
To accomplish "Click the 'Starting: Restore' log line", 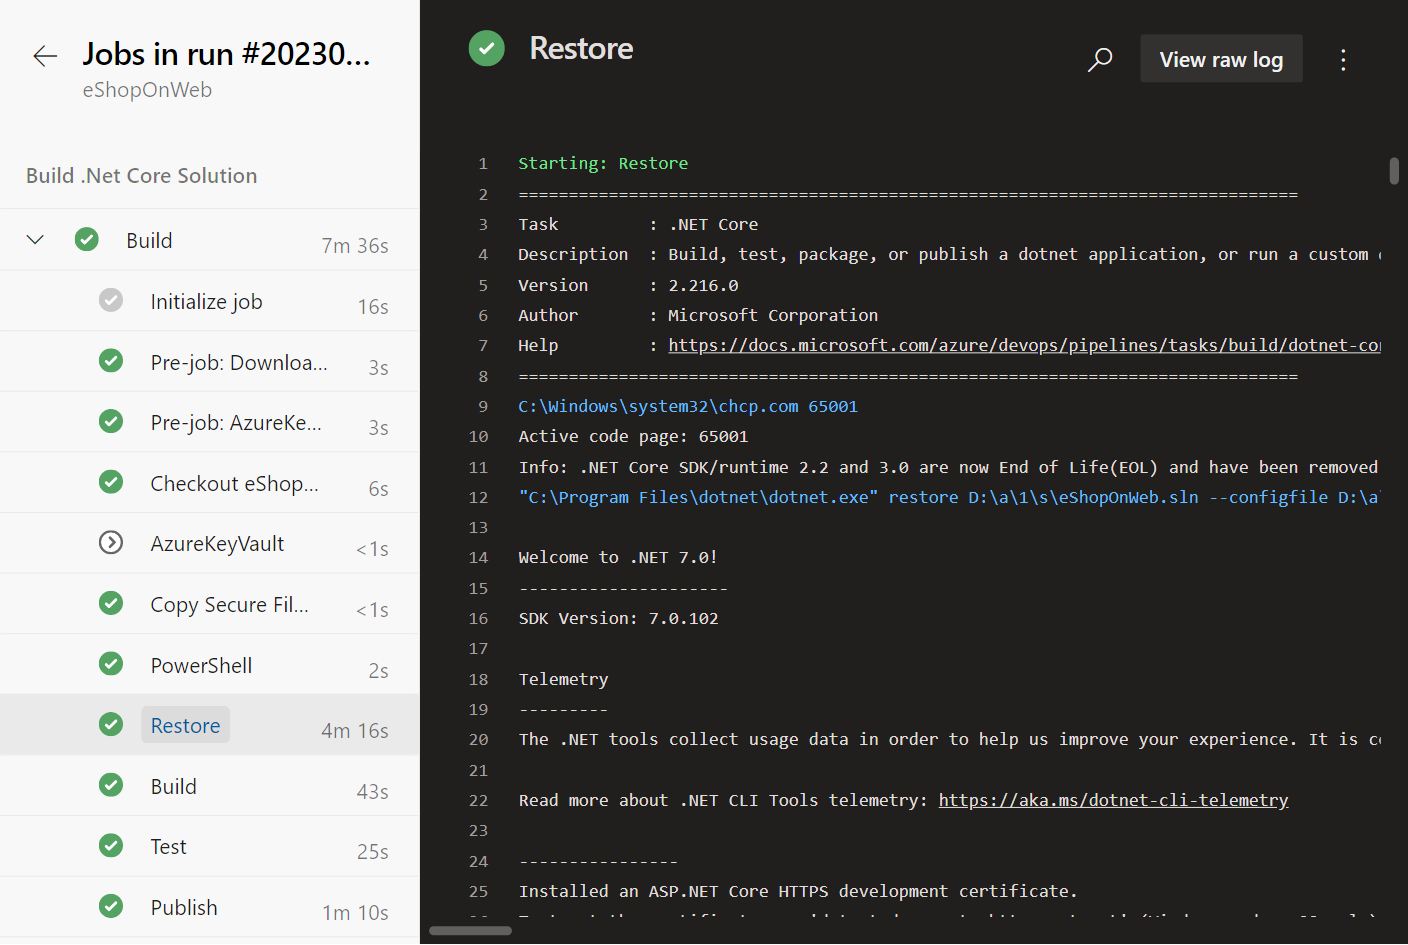I will tap(603, 163).
